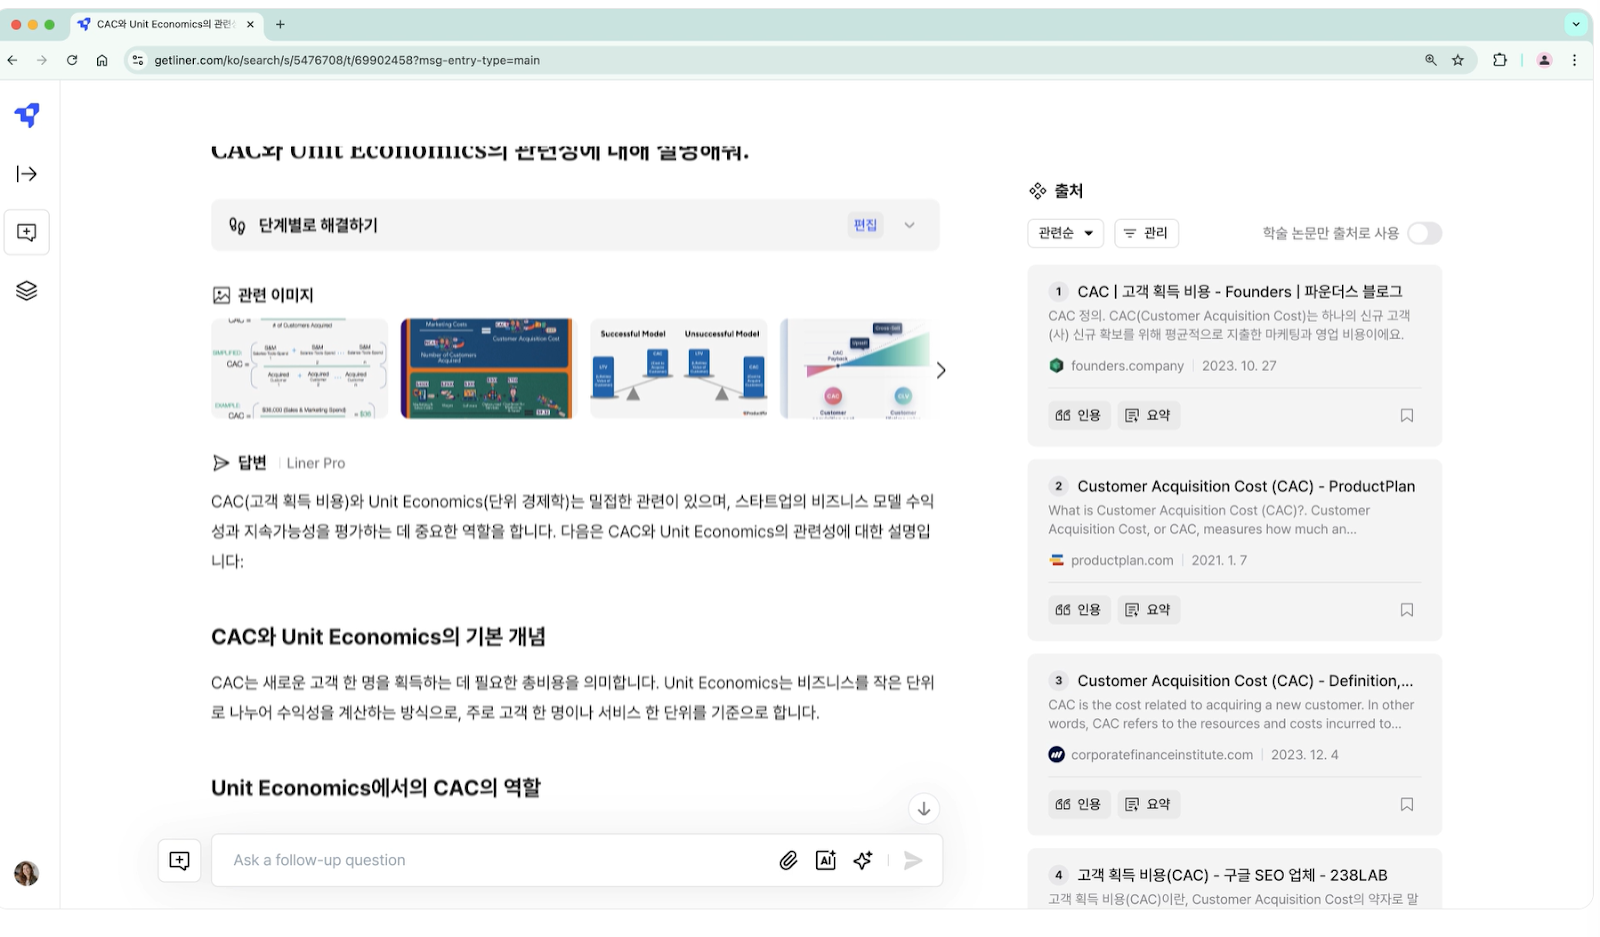Open browser home page icon
1600x937 pixels.
tap(102, 60)
